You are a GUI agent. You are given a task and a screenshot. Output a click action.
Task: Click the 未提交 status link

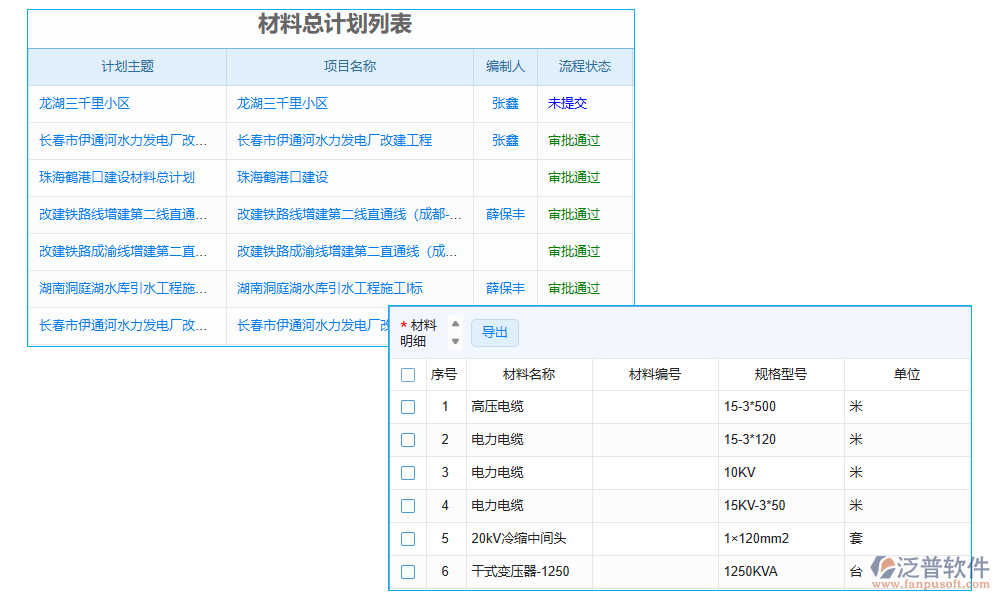coord(570,103)
